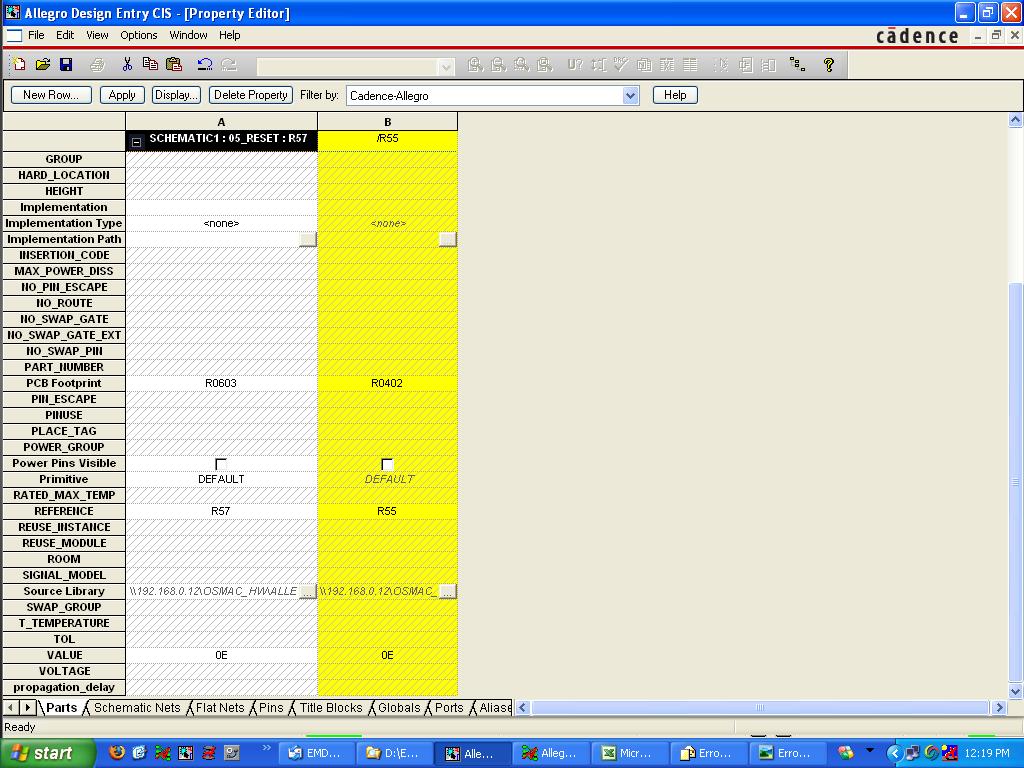Screen dimensions: 1024x768
Task: Click the question mark help icon
Action: (x=828, y=65)
